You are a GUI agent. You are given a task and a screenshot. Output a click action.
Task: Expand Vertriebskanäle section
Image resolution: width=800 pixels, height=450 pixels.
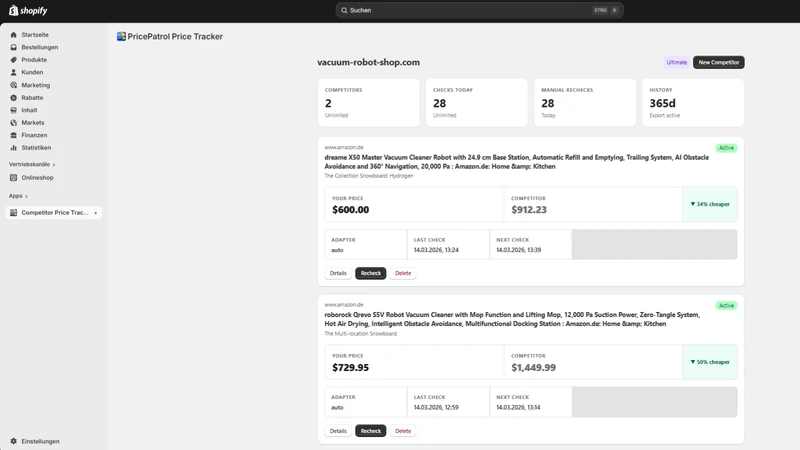pos(32,164)
